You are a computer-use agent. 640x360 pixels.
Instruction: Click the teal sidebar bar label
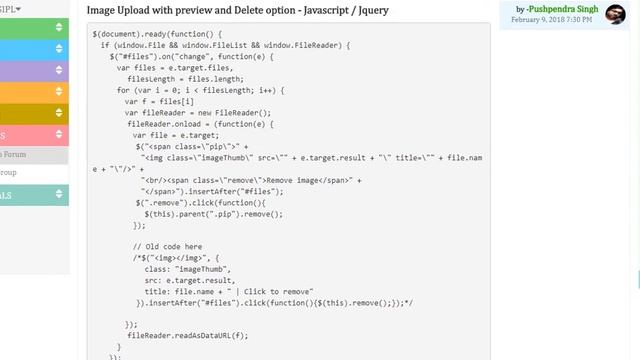point(6,196)
